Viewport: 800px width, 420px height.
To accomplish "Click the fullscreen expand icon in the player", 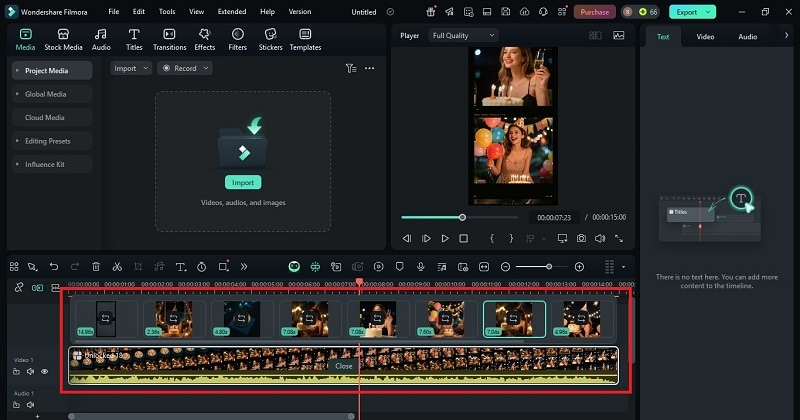I will pyautogui.click(x=619, y=238).
